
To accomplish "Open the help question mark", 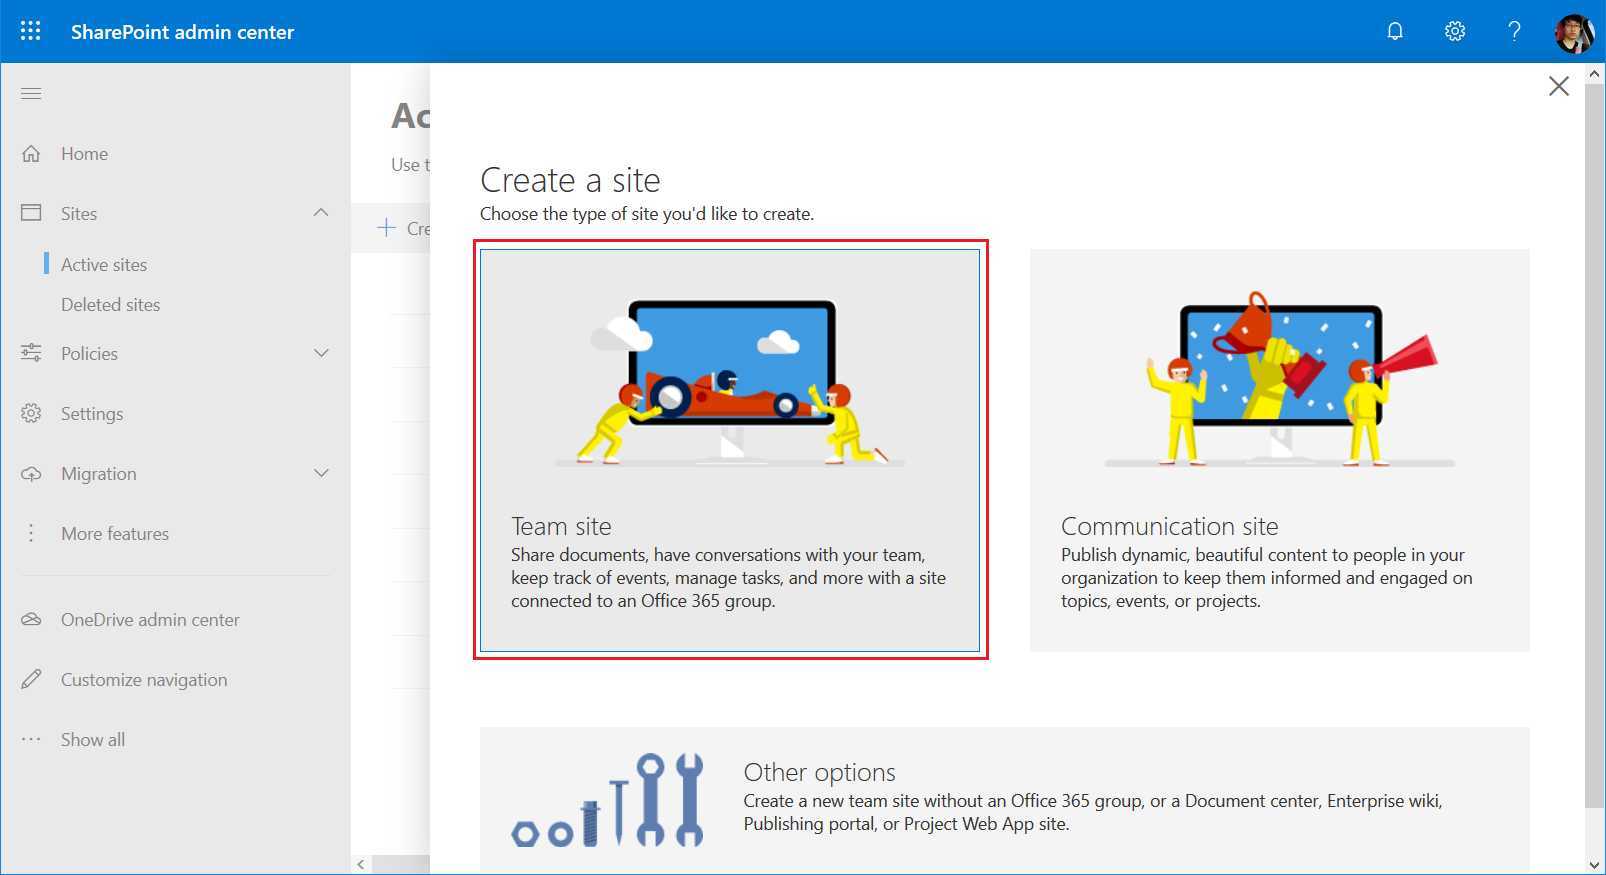I will point(1514,31).
